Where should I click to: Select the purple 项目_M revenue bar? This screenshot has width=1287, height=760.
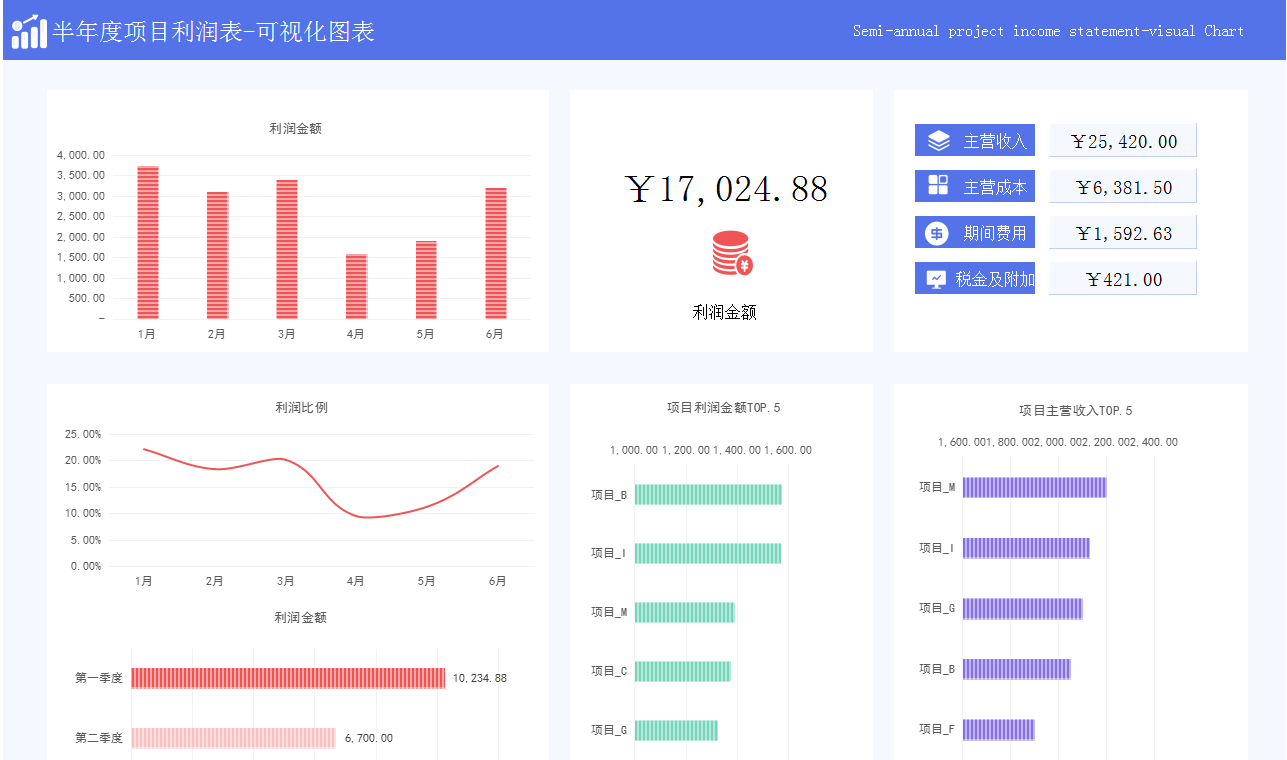click(x=1035, y=487)
